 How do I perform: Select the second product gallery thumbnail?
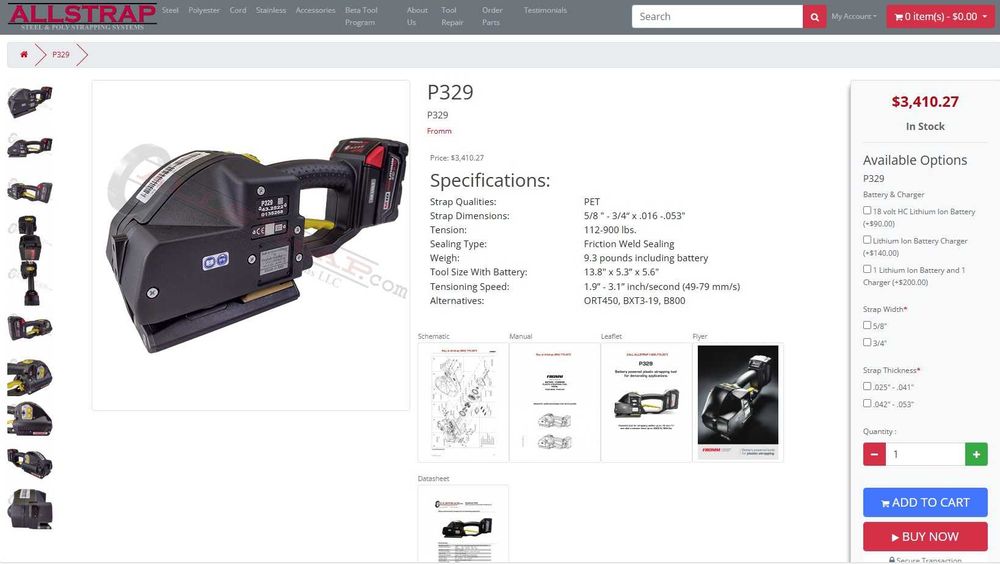pyautogui.click(x=29, y=147)
